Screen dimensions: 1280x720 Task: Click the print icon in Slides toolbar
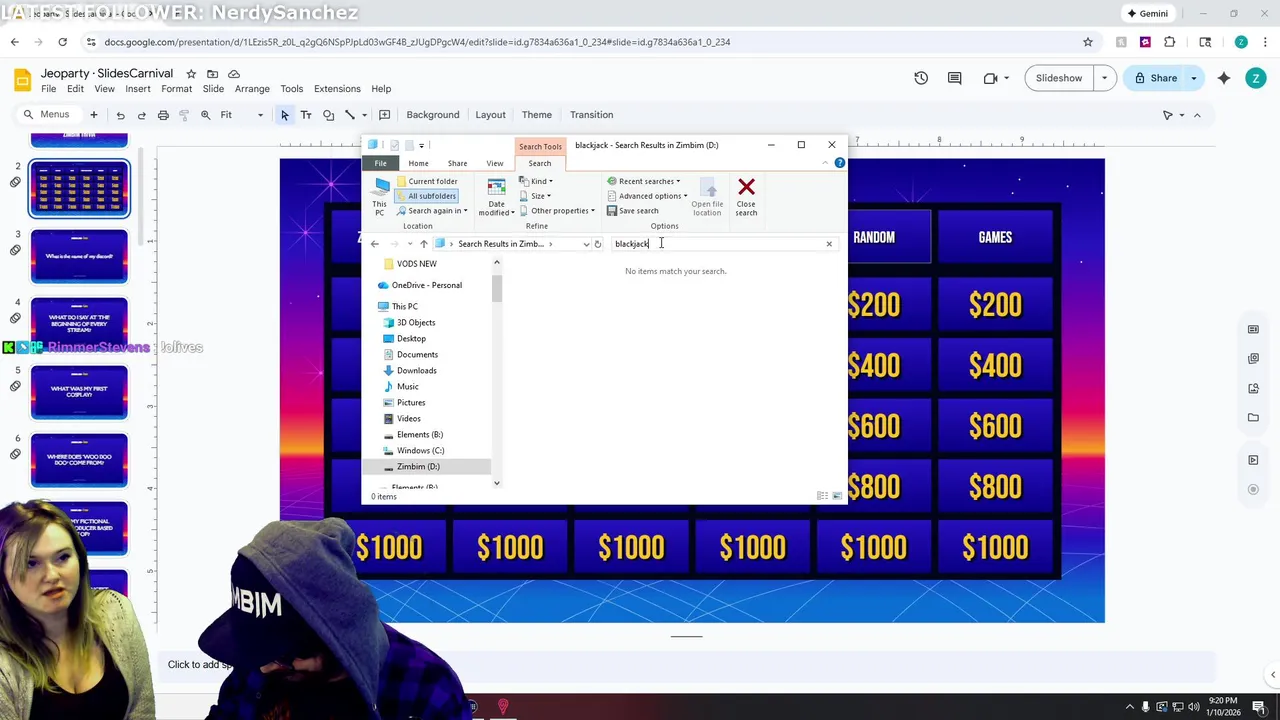tap(163, 115)
